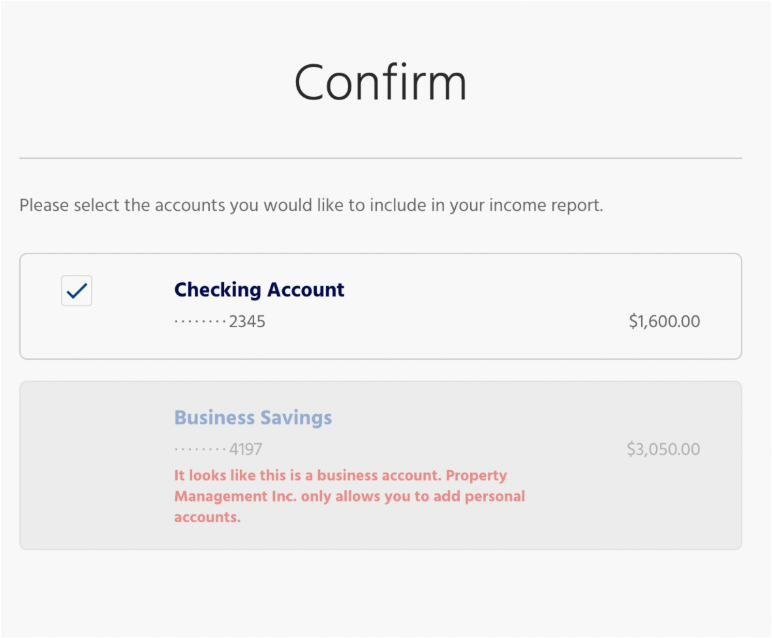Click the words "income report" in instructions
This screenshot has width=772, height=638.
pos(550,207)
